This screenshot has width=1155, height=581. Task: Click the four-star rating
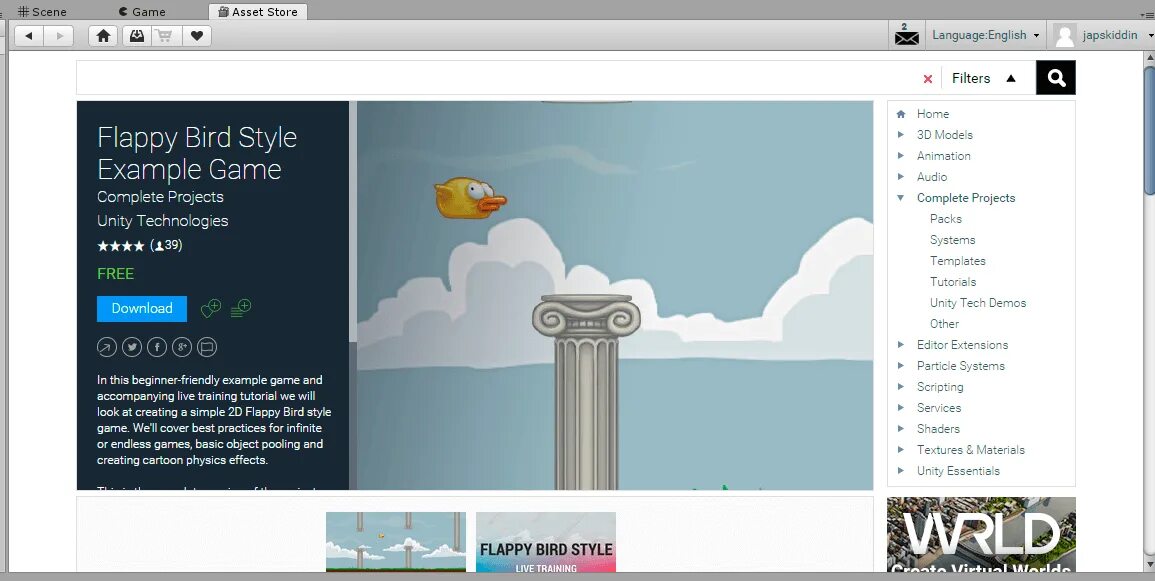121,246
